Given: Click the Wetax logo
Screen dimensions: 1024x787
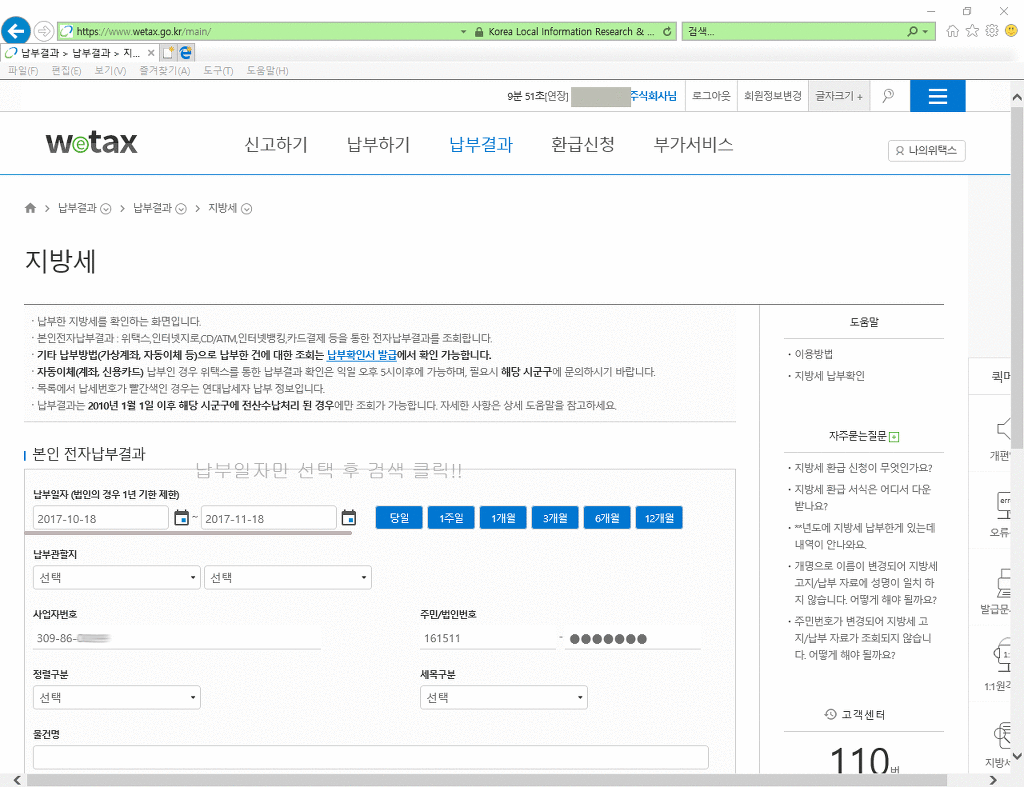Looking at the screenshot, I should [x=91, y=144].
